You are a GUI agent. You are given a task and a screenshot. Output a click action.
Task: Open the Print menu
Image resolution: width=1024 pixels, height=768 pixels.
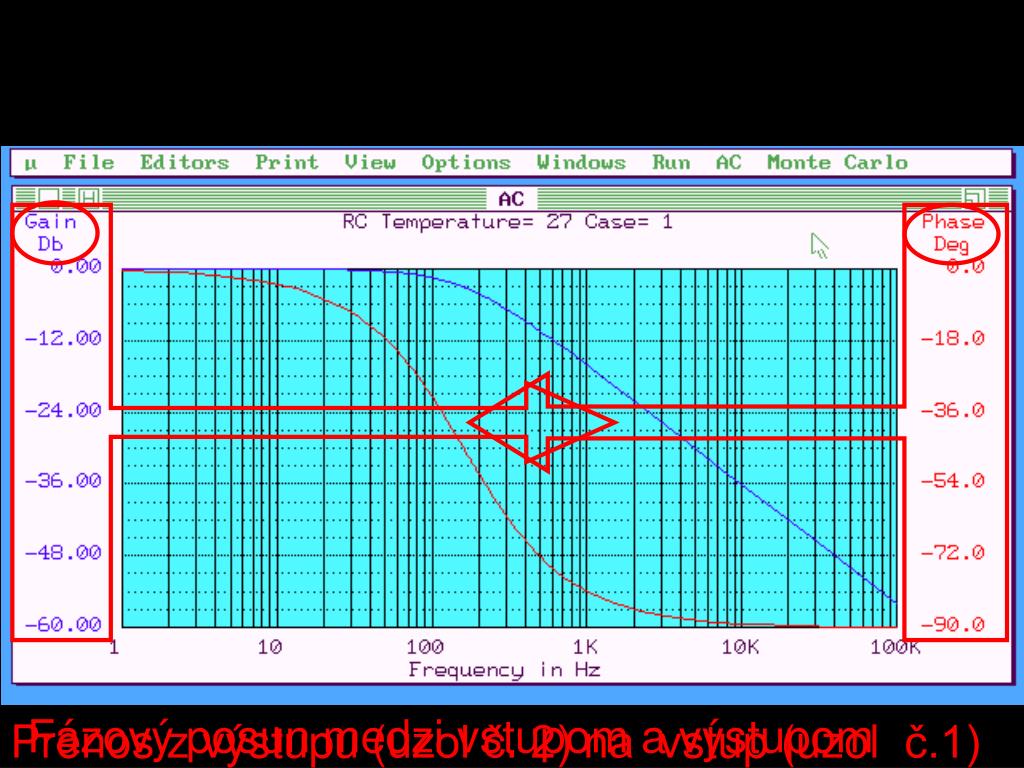click(287, 162)
